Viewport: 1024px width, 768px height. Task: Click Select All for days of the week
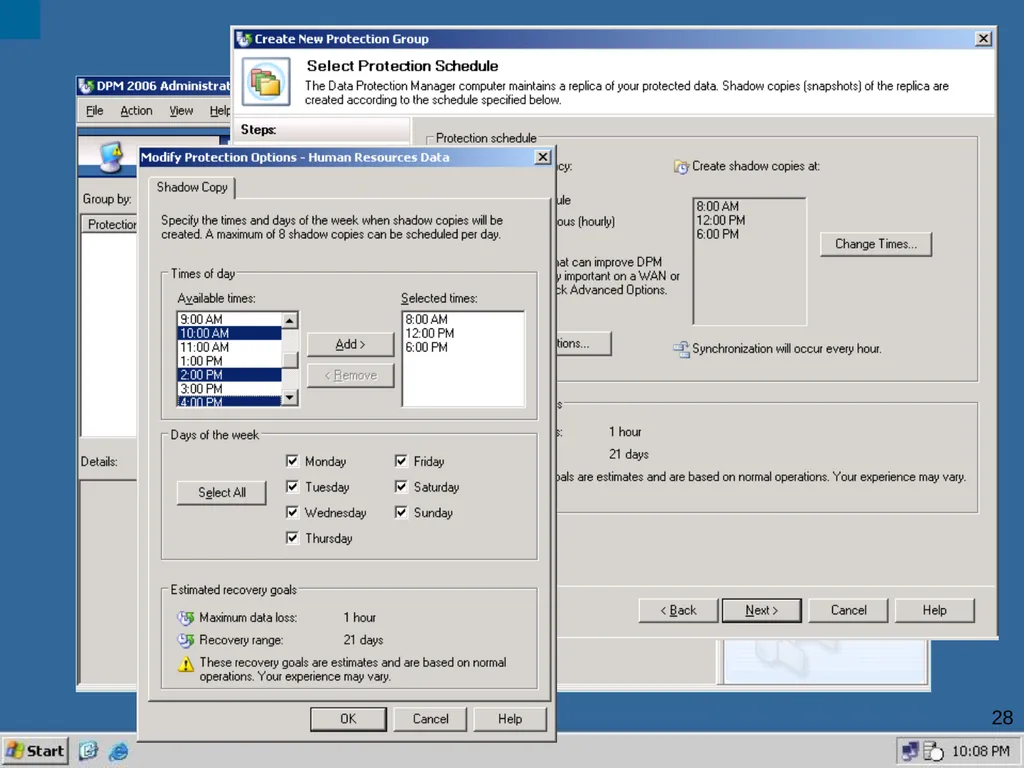click(x=221, y=492)
